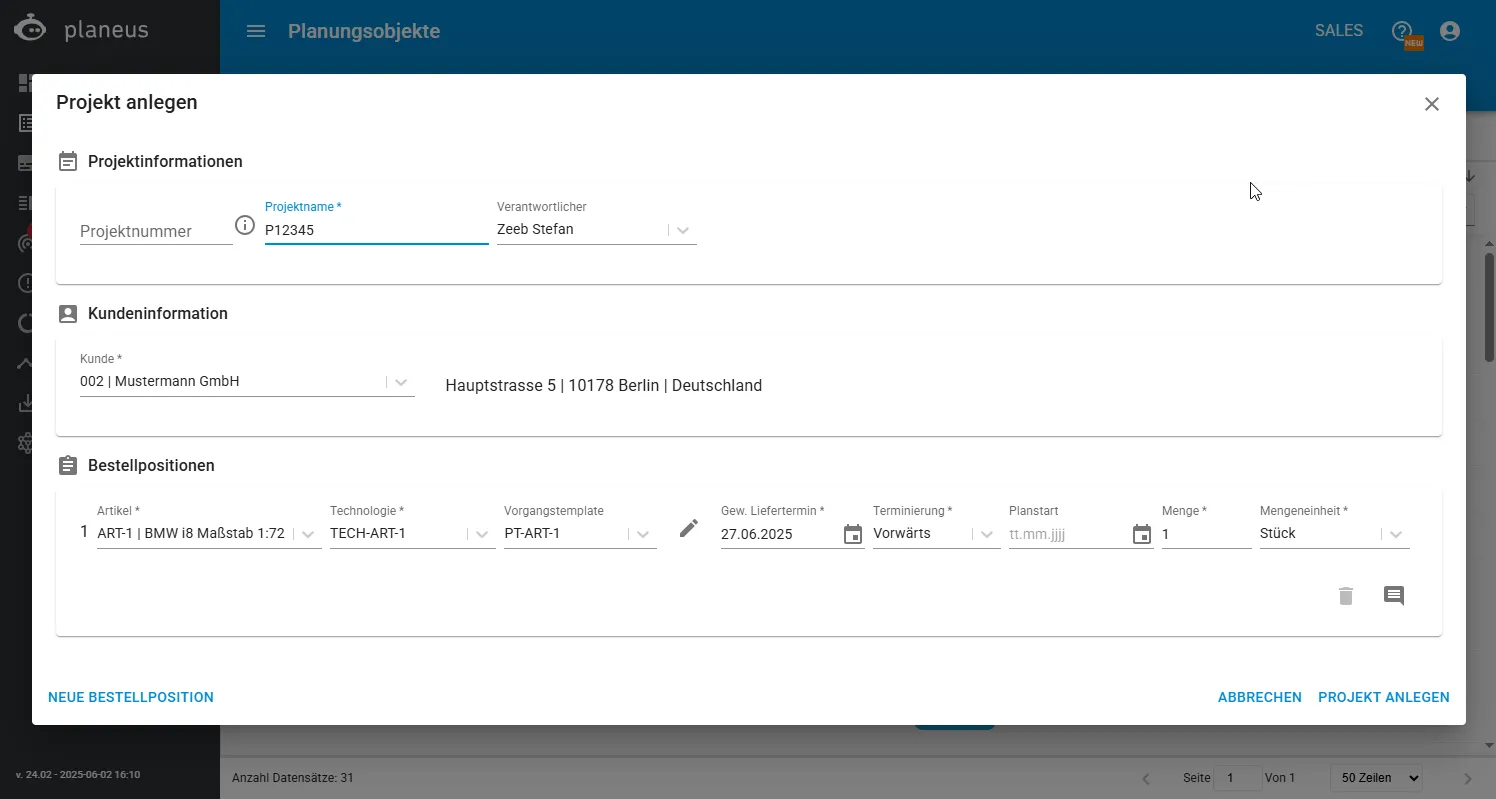Click Abbrechen button

[1260, 697]
